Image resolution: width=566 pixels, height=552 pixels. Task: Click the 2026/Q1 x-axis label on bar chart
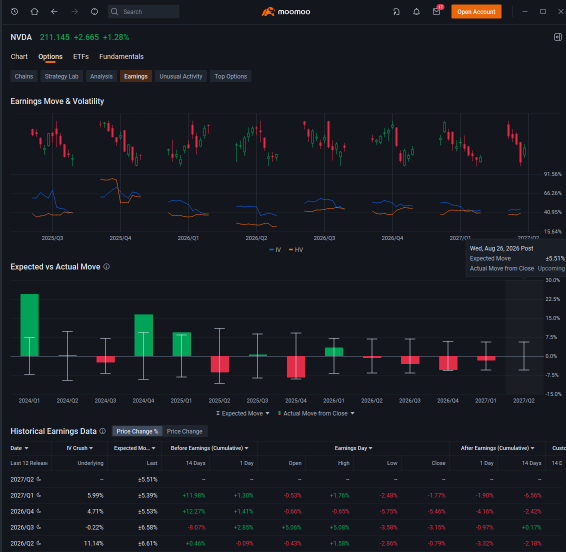[334, 400]
